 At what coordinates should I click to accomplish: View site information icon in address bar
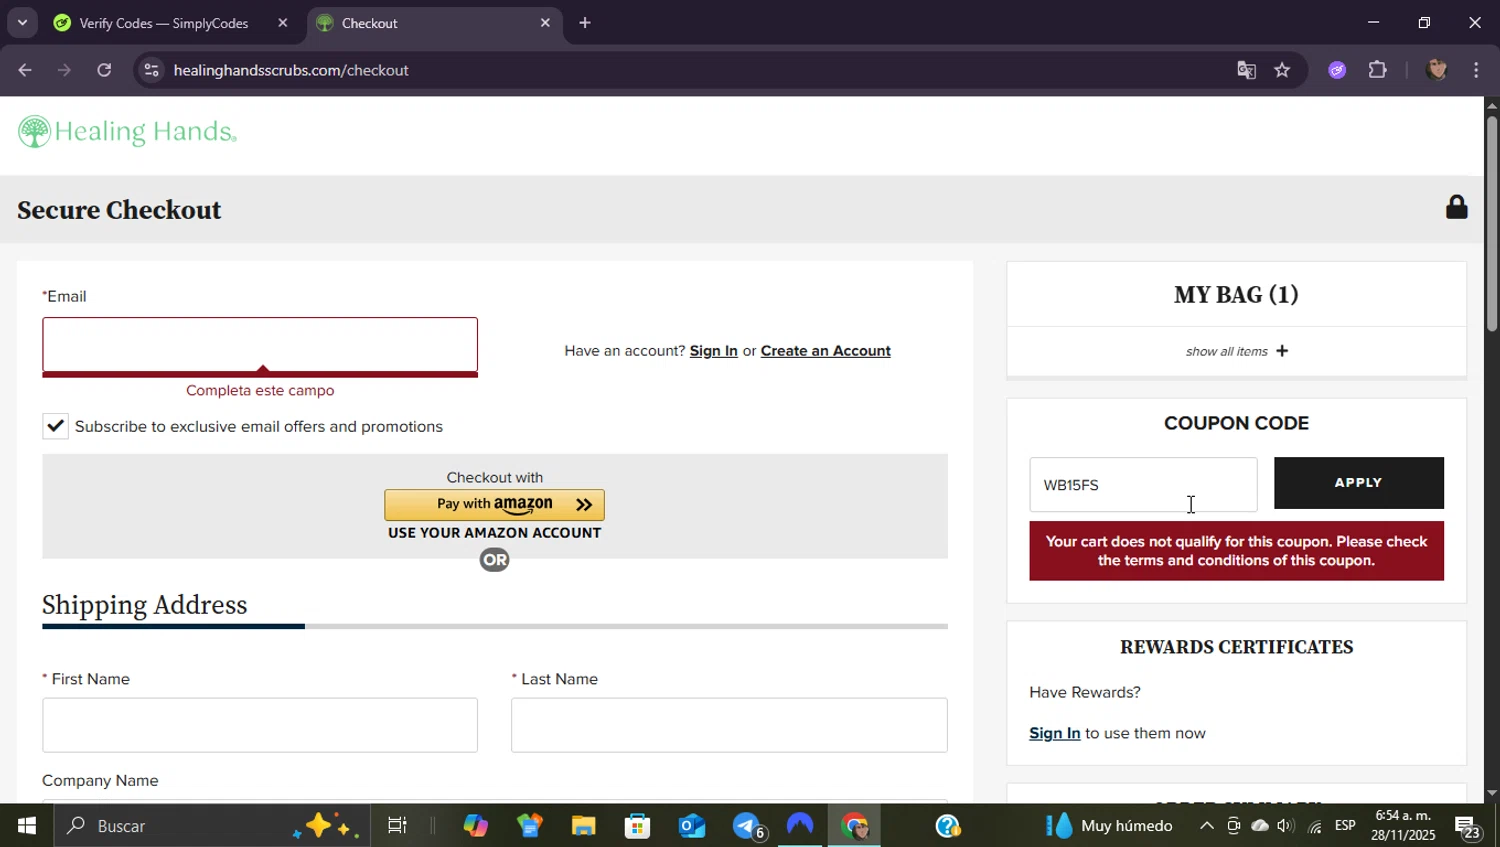click(x=151, y=70)
